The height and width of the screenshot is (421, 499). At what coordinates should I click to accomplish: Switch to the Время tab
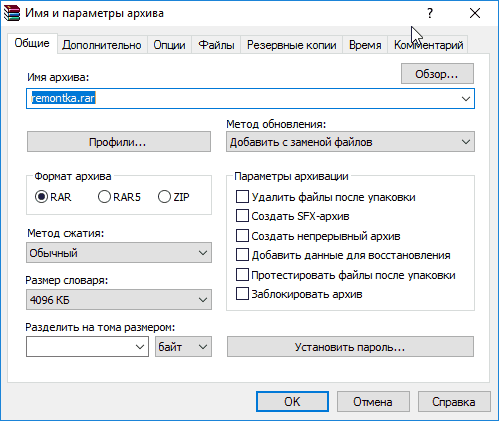point(365,45)
